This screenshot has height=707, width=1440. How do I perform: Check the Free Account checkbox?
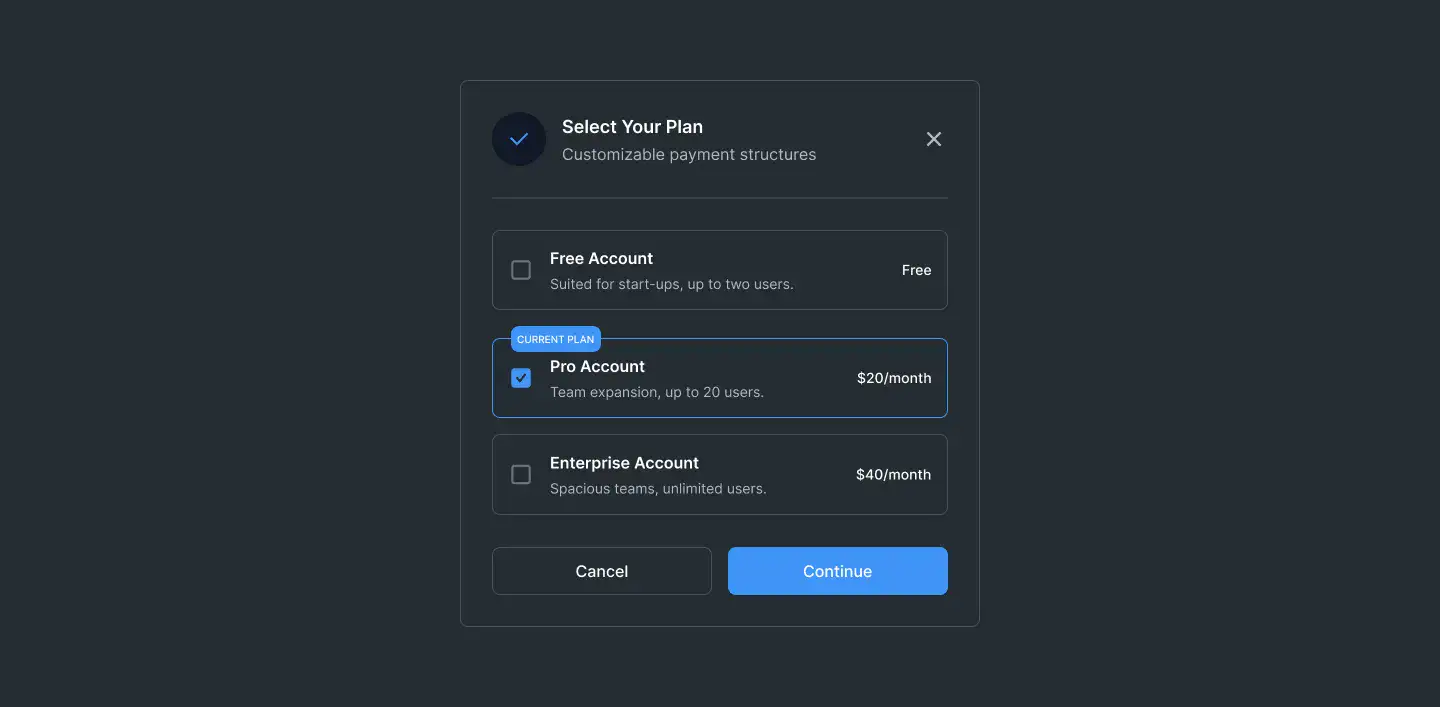click(521, 270)
